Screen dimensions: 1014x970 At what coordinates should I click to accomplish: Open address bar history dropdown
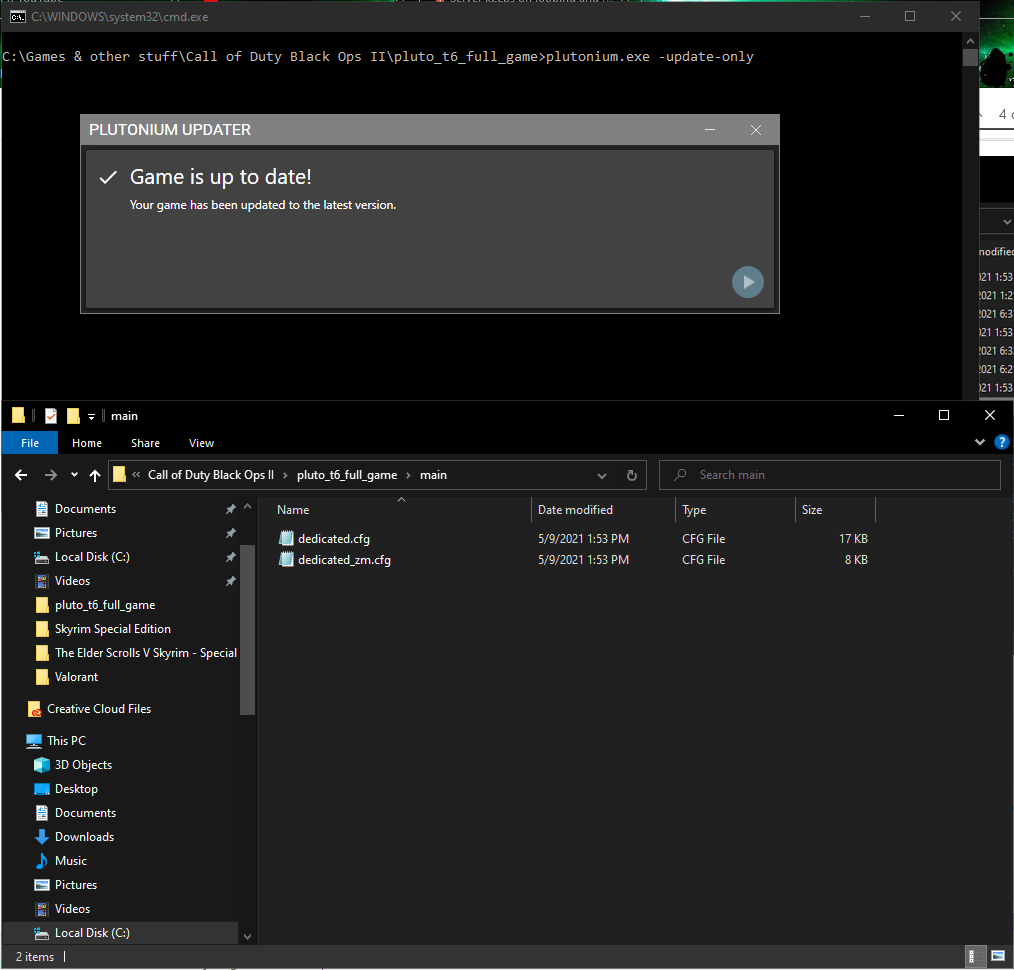[601, 475]
